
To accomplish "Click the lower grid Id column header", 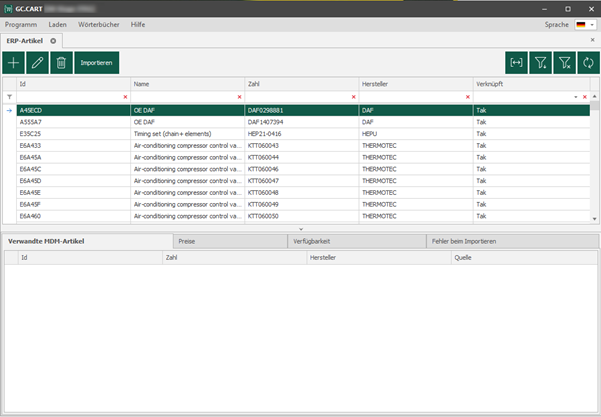I will (x=90, y=258).
